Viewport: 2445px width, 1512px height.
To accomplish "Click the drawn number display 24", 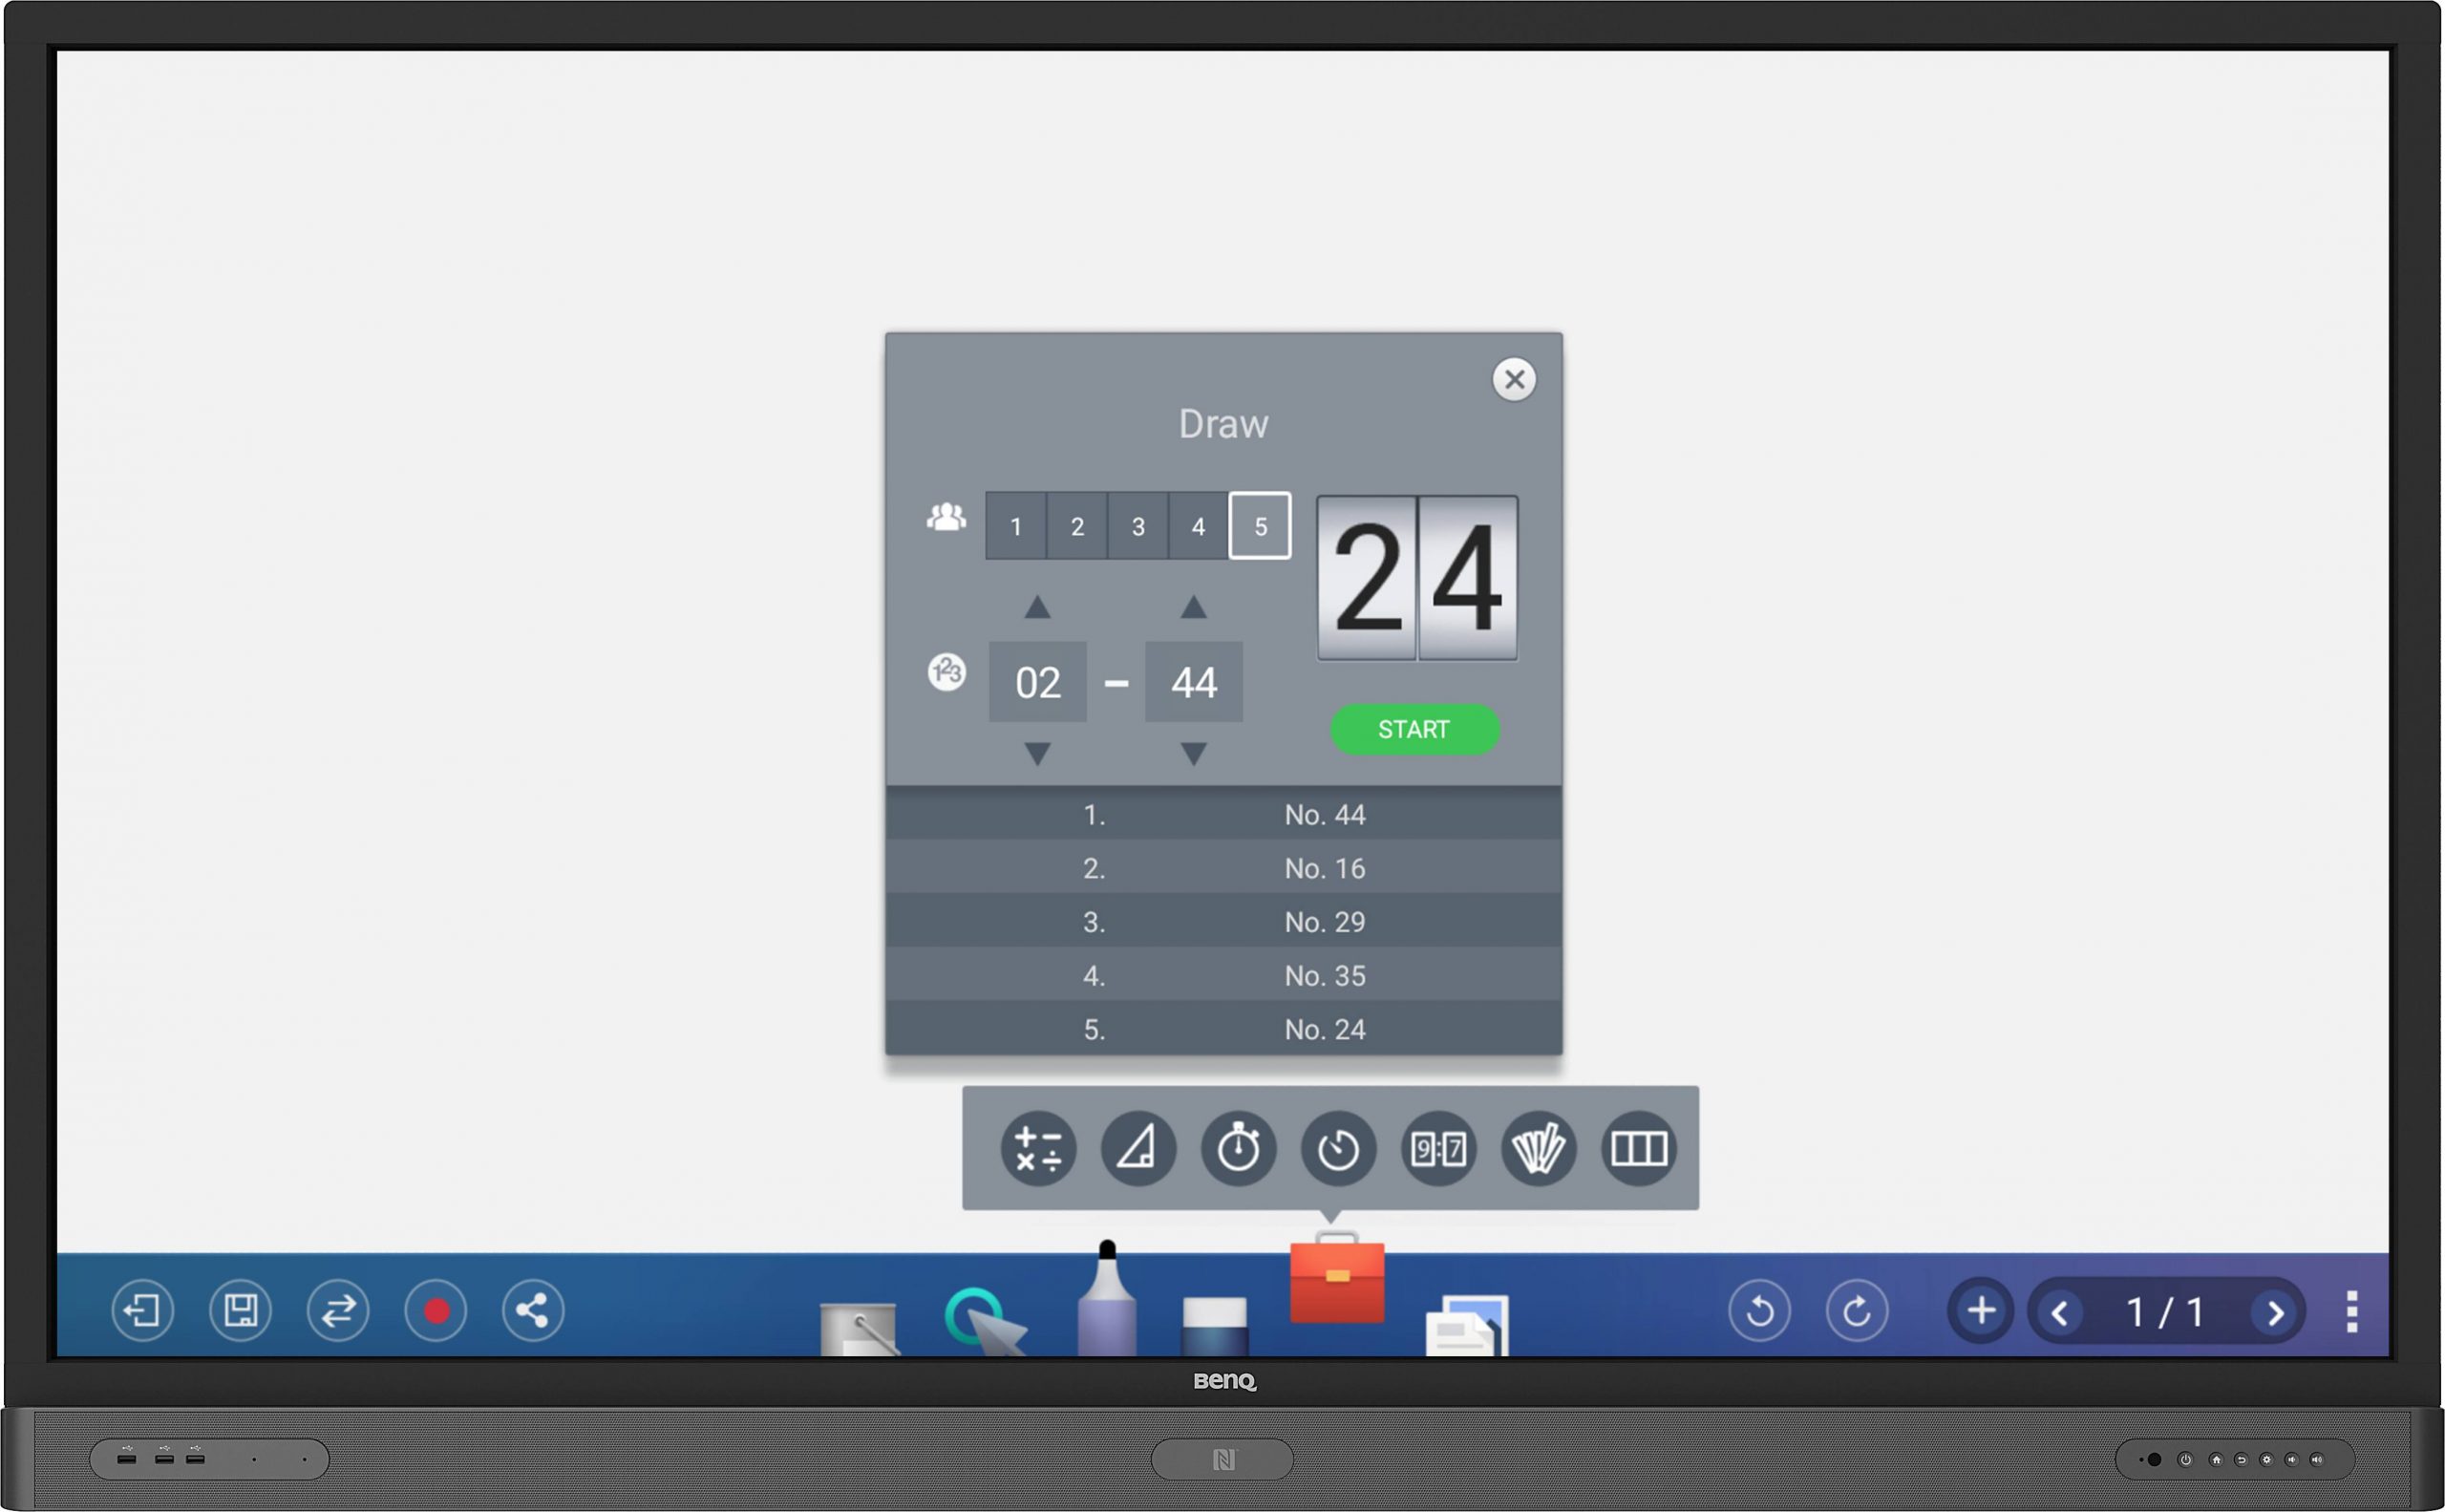I will point(1417,578).
